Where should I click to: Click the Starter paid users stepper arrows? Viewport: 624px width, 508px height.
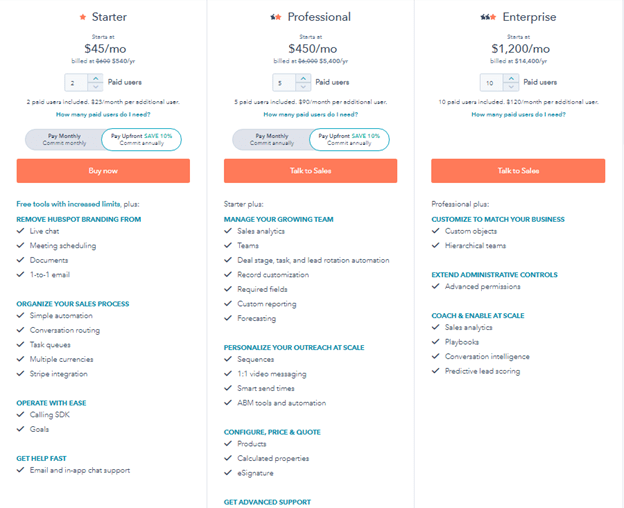(x=95, y=83)
